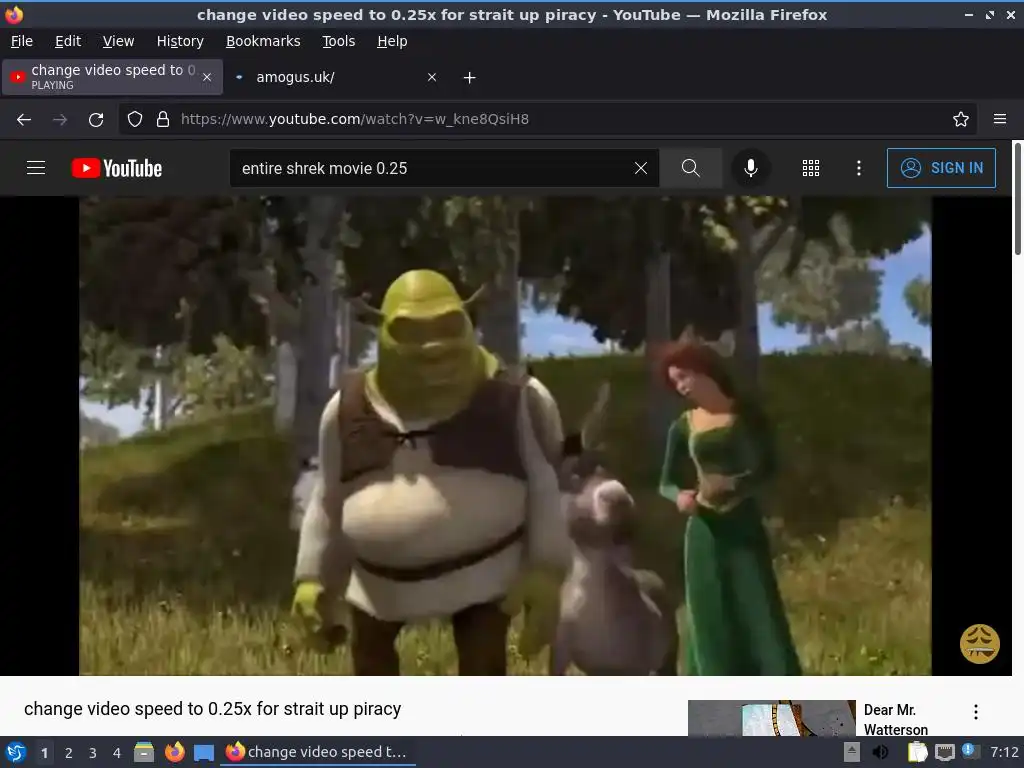Close the amogus.uk tab
The height and width of the screenshot is (768, 1024).
tap(432, 77)
